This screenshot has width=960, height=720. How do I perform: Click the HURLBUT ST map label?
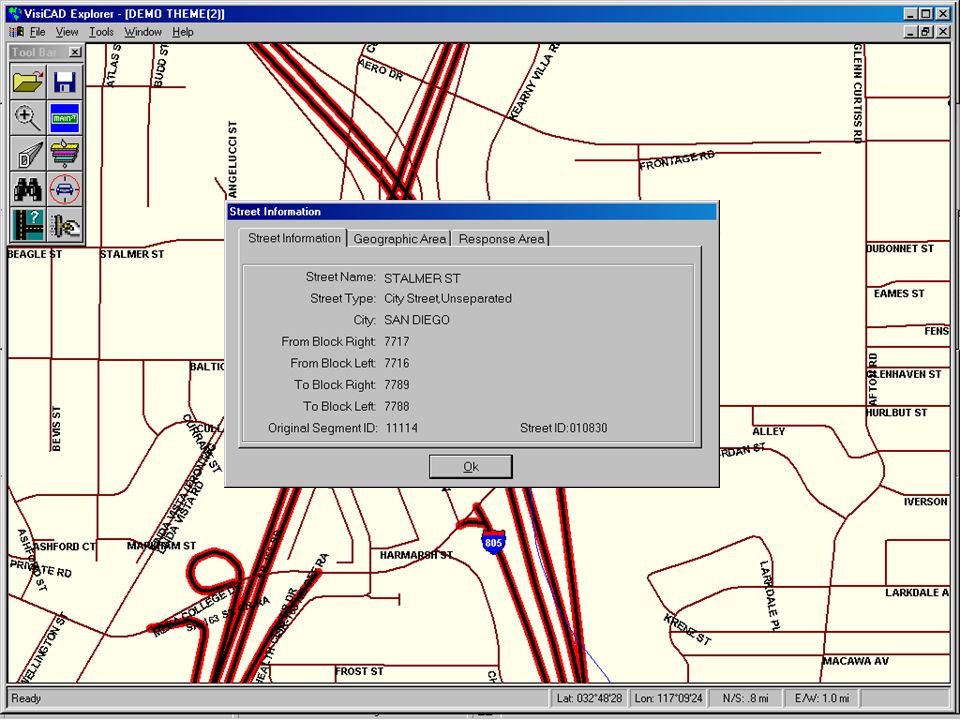(x=896, y=413)
